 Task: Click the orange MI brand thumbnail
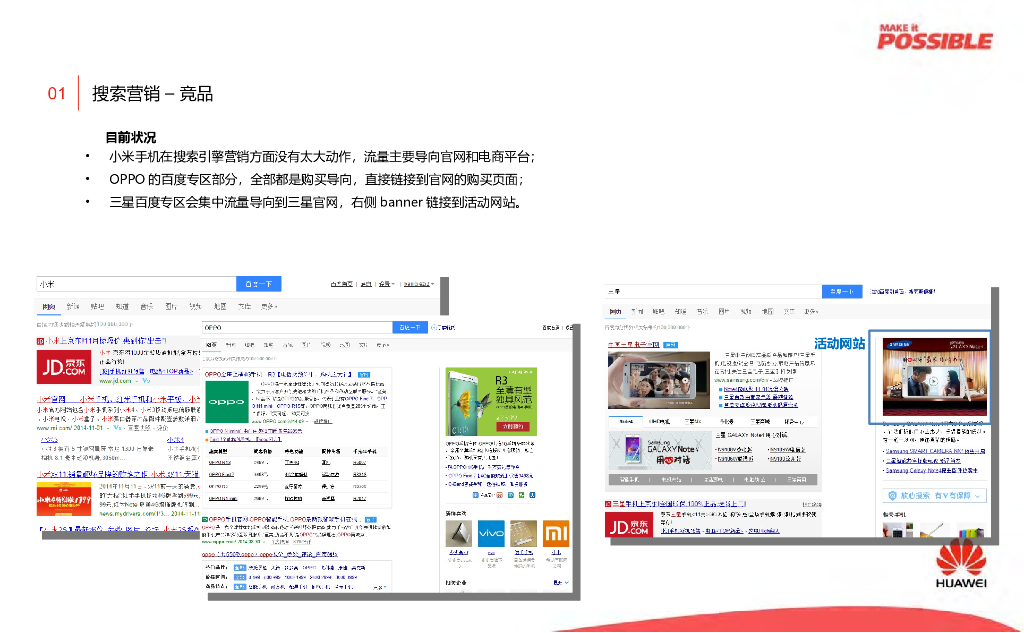click(x=556, y=534)
